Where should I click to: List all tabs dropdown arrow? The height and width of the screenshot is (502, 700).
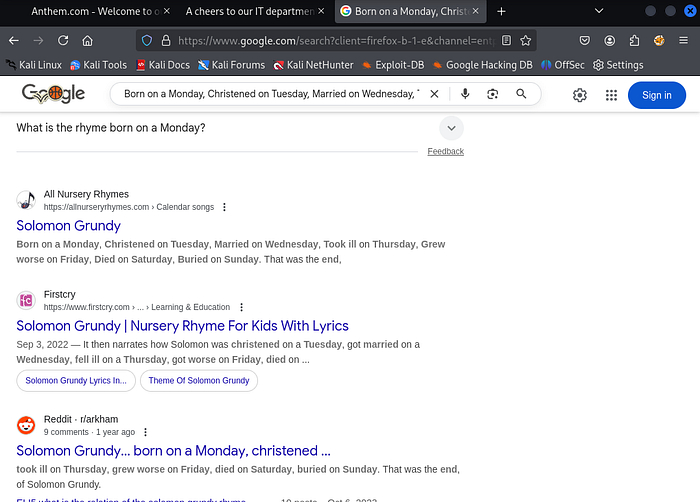click(599, 11)
